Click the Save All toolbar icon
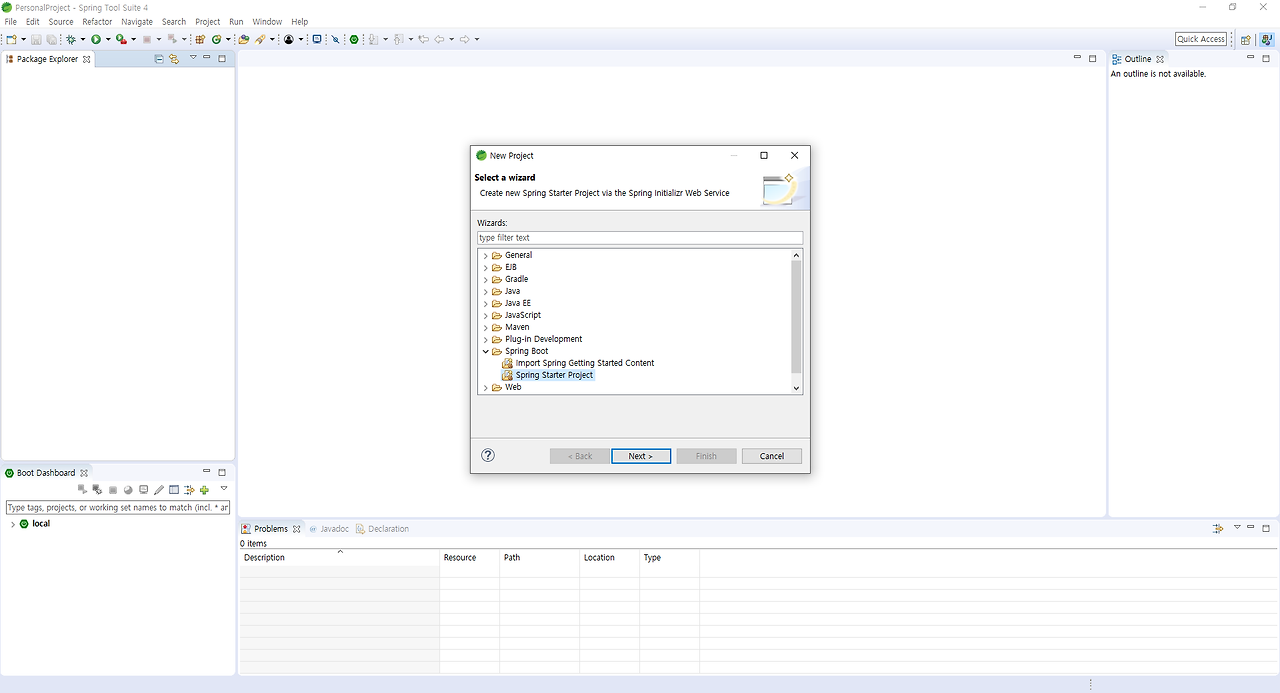This screenshot has width=1280, height=693. pos(51,39)
